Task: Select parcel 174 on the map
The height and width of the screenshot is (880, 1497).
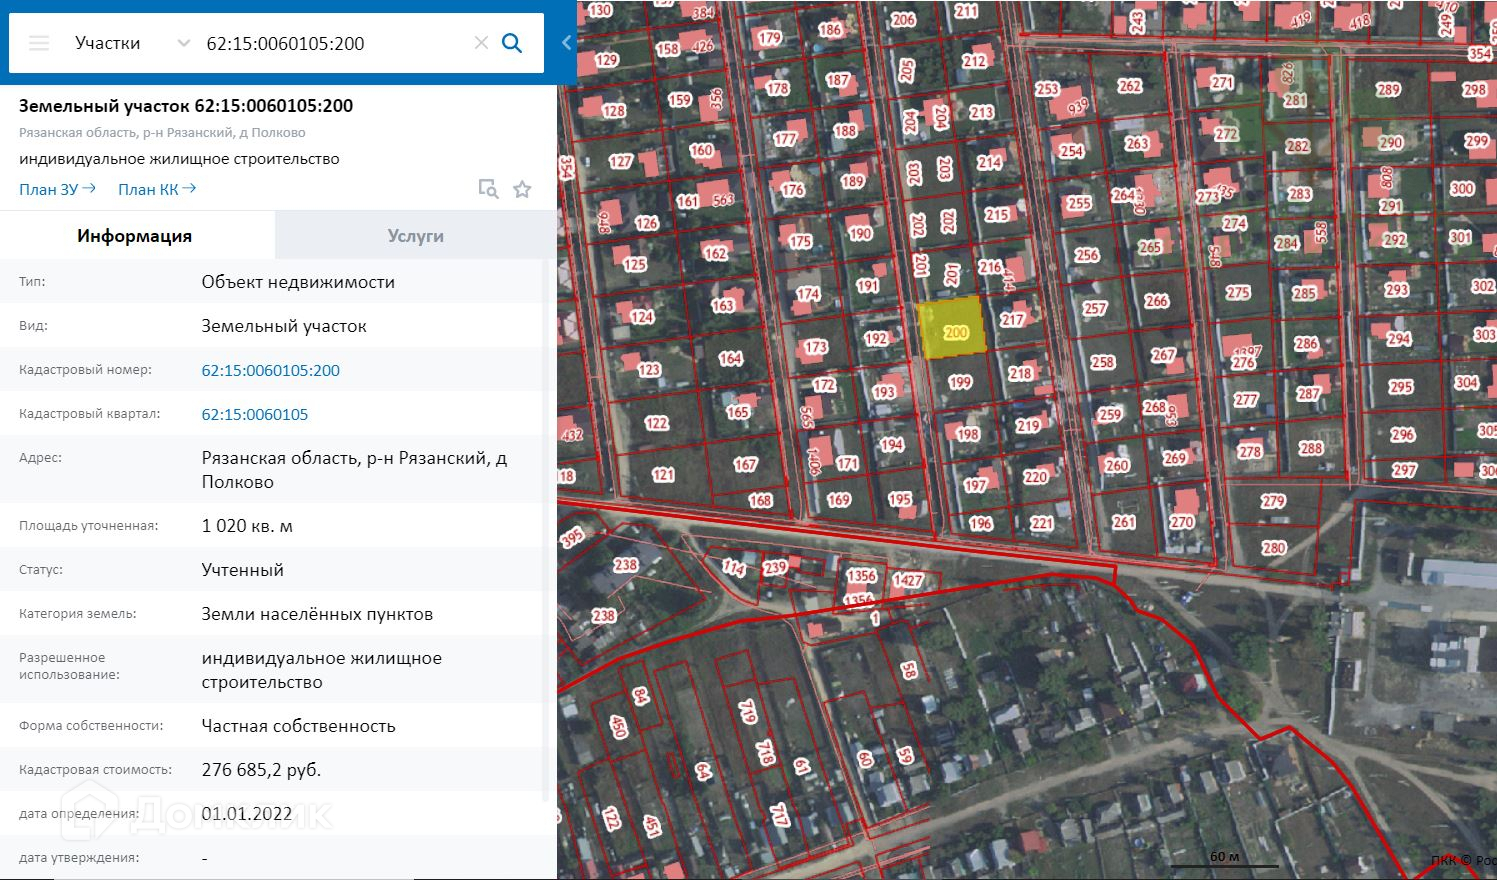Action: (808, 294)
